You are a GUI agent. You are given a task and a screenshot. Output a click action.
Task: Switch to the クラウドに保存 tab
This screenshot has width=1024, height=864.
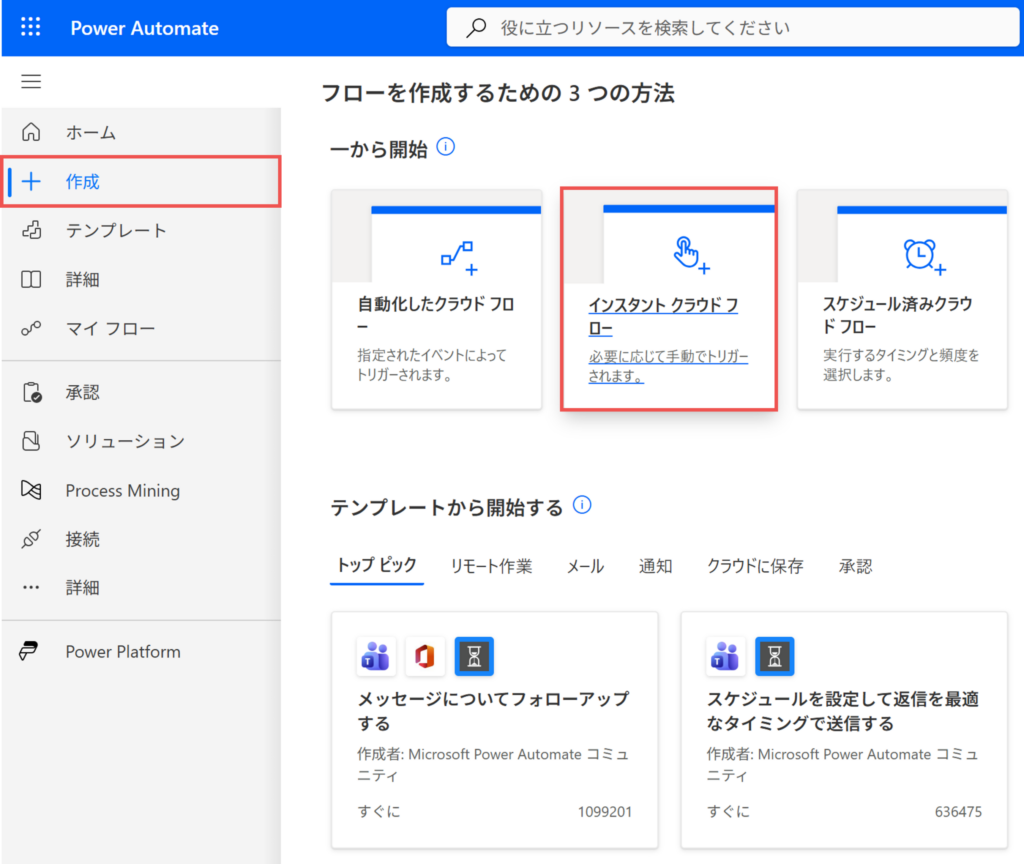point(755,566)
